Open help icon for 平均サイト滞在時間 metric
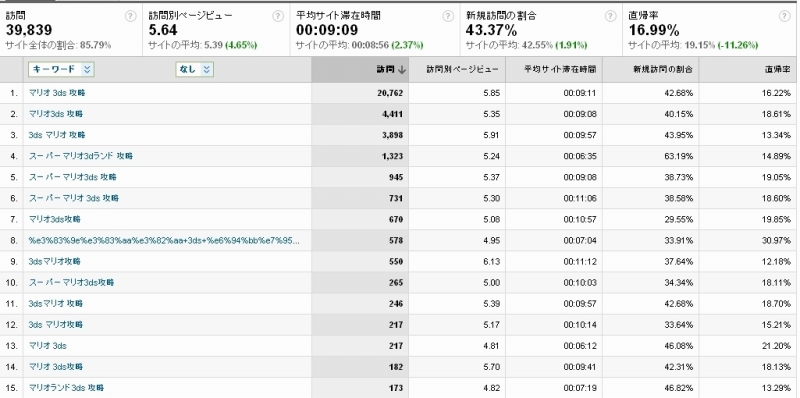800x398 pixels. click(448, 16)
